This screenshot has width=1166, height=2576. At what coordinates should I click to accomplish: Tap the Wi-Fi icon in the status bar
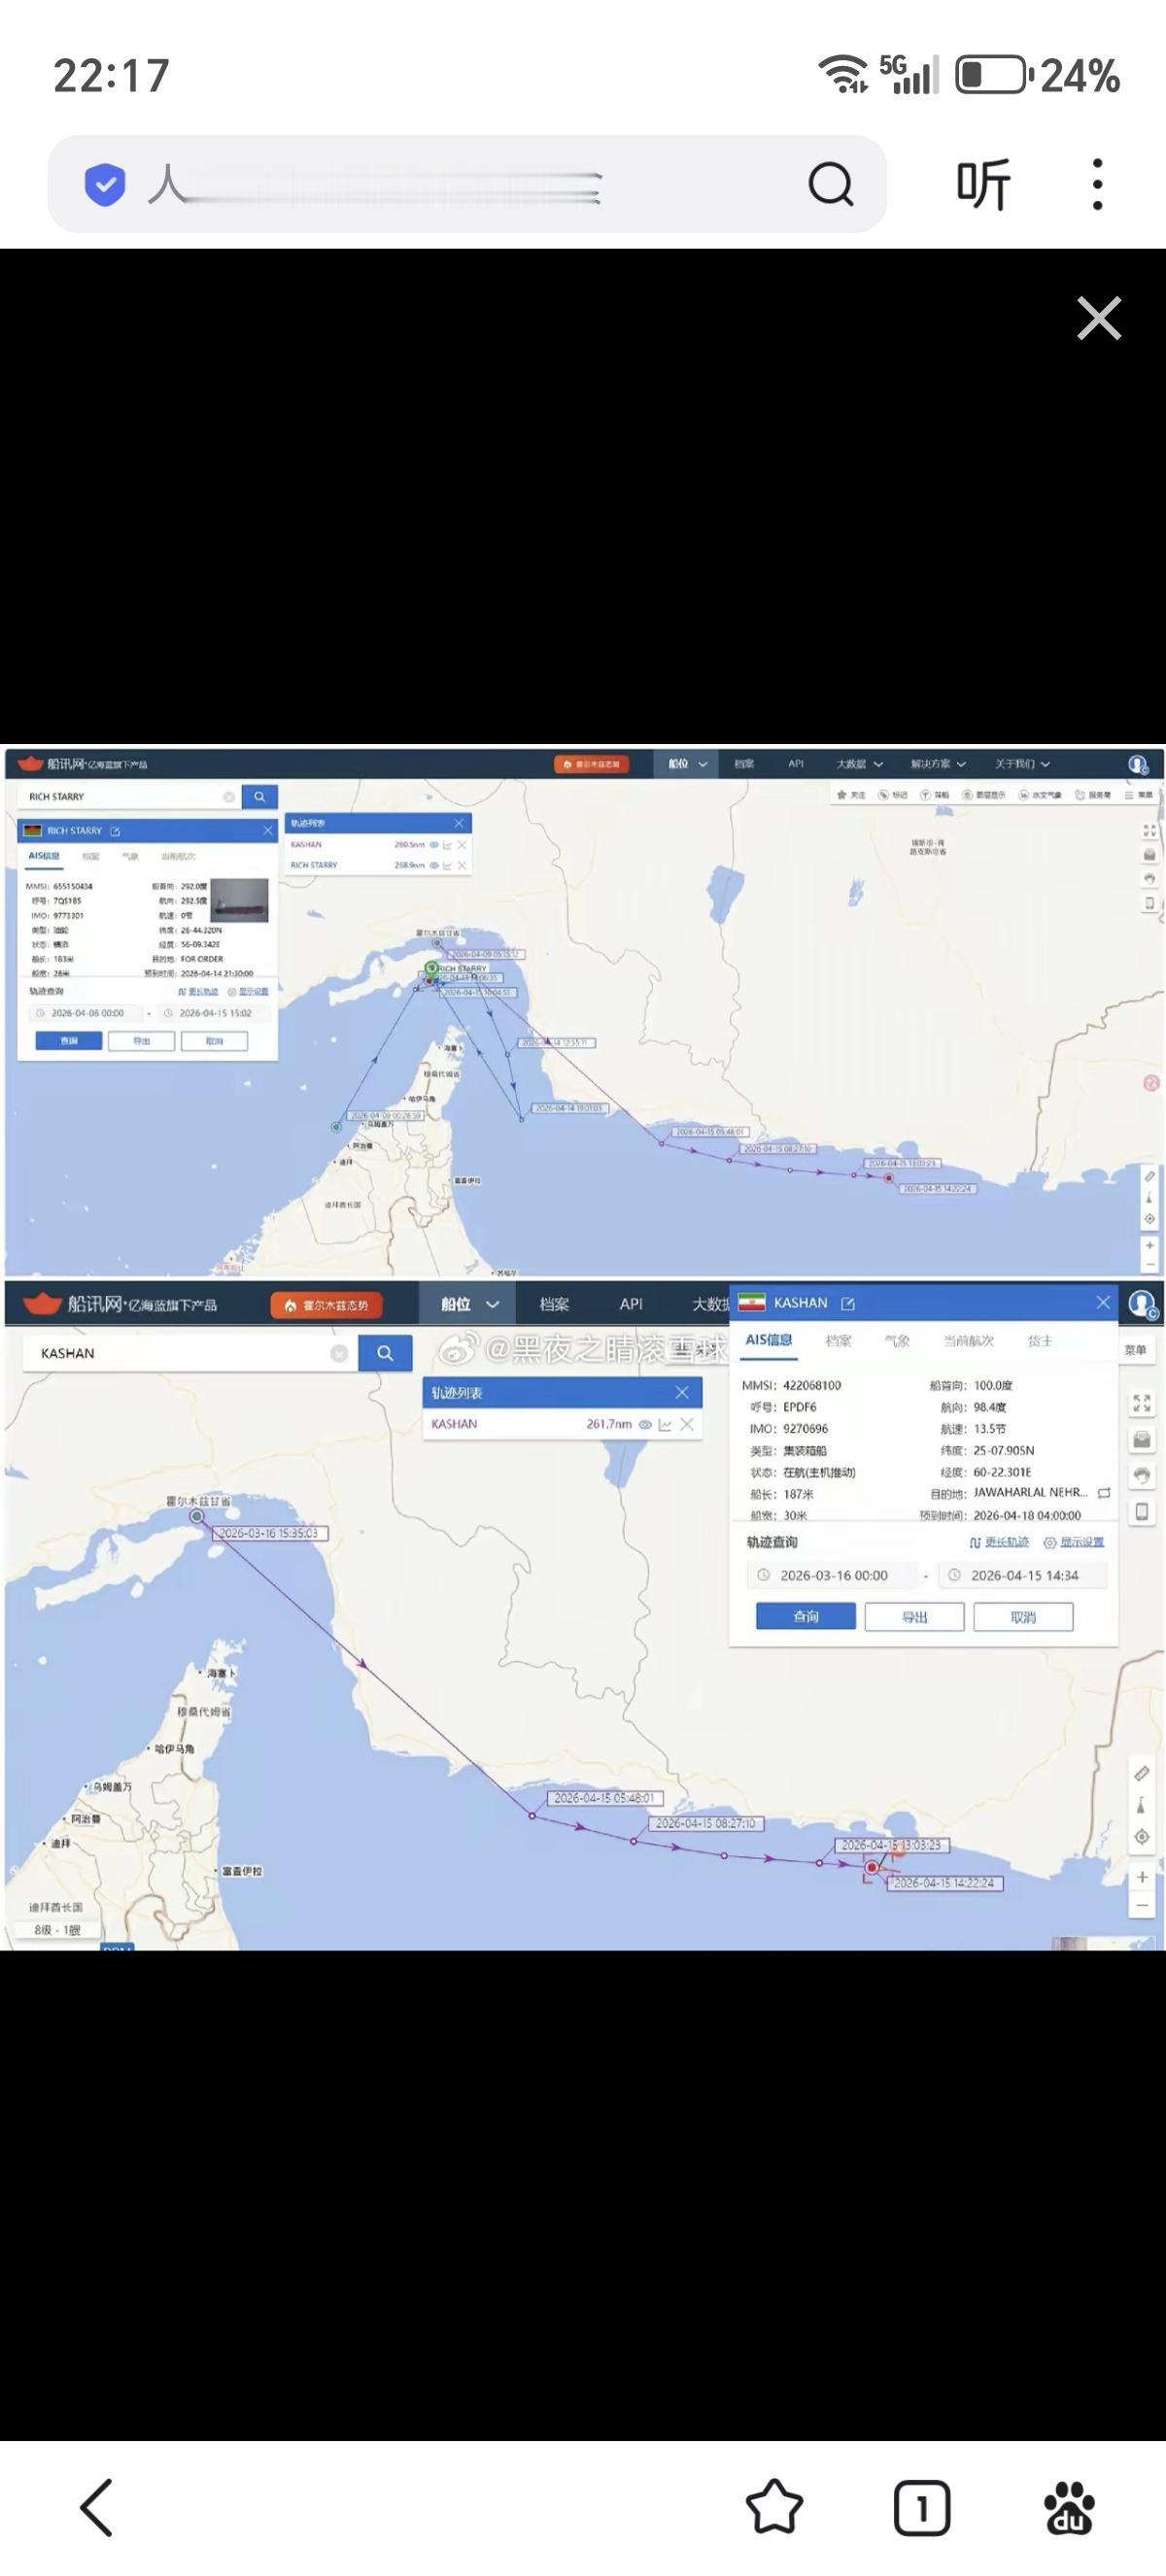pos(843,74)
